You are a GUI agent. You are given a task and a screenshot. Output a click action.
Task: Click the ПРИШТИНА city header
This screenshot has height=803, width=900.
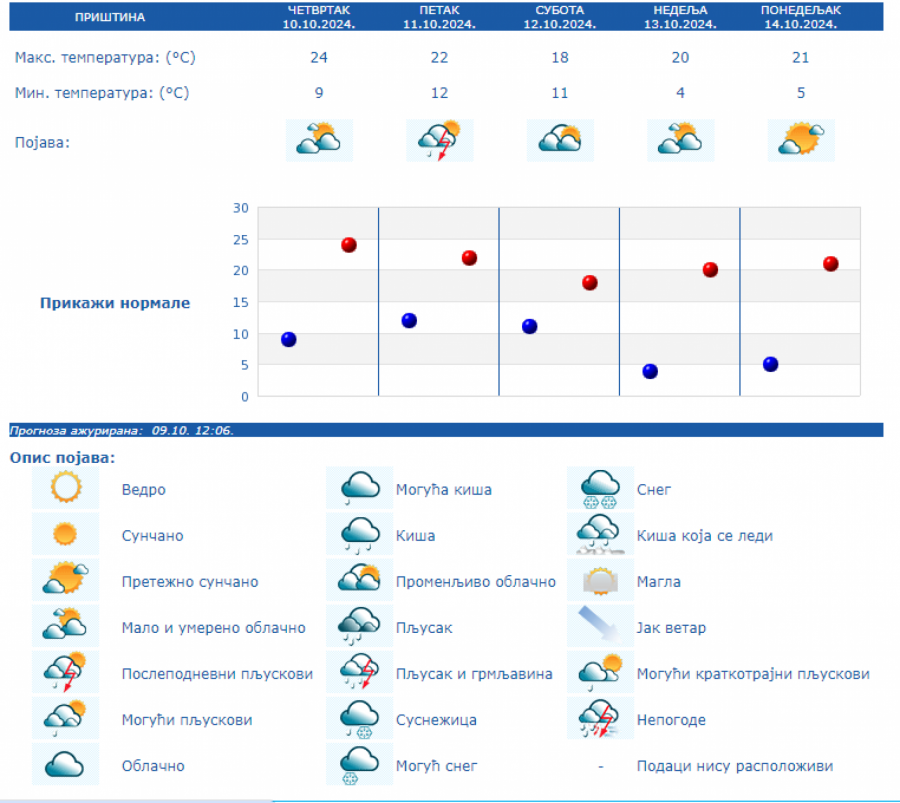pos(110,17)
